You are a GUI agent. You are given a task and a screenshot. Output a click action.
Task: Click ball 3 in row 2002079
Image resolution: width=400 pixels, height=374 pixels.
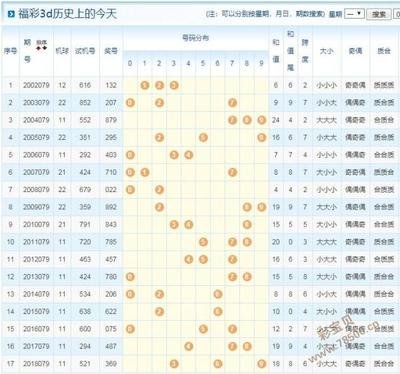(174, 85)
